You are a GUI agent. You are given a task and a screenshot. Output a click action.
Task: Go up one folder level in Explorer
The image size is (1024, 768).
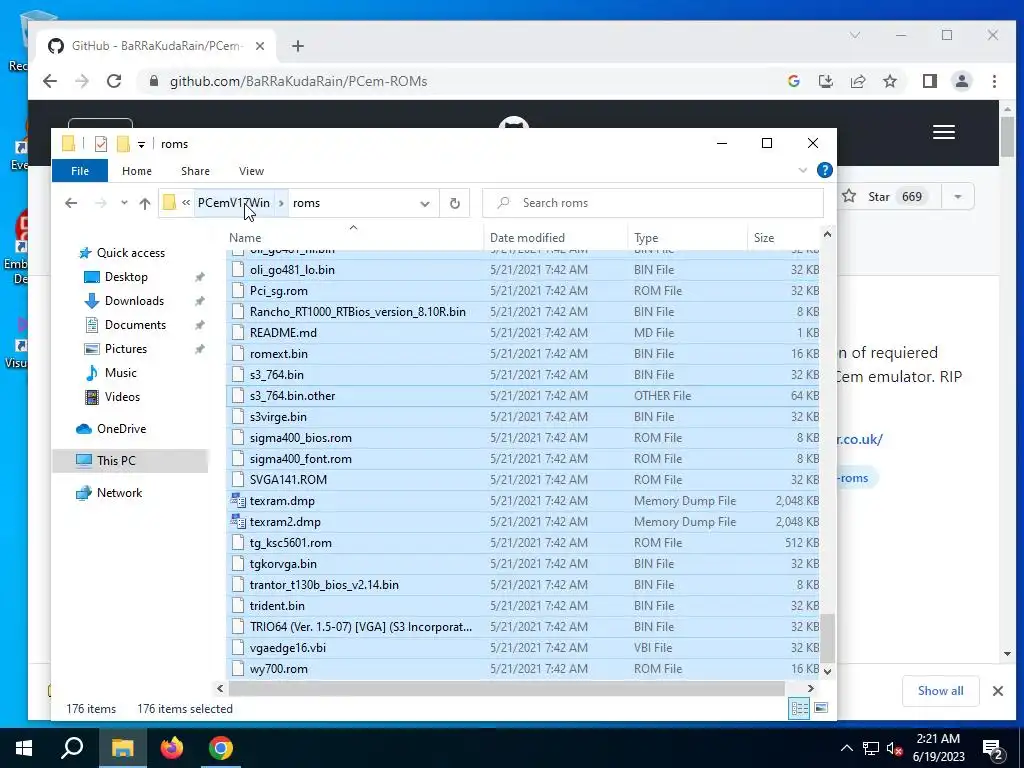click(145, 203)
